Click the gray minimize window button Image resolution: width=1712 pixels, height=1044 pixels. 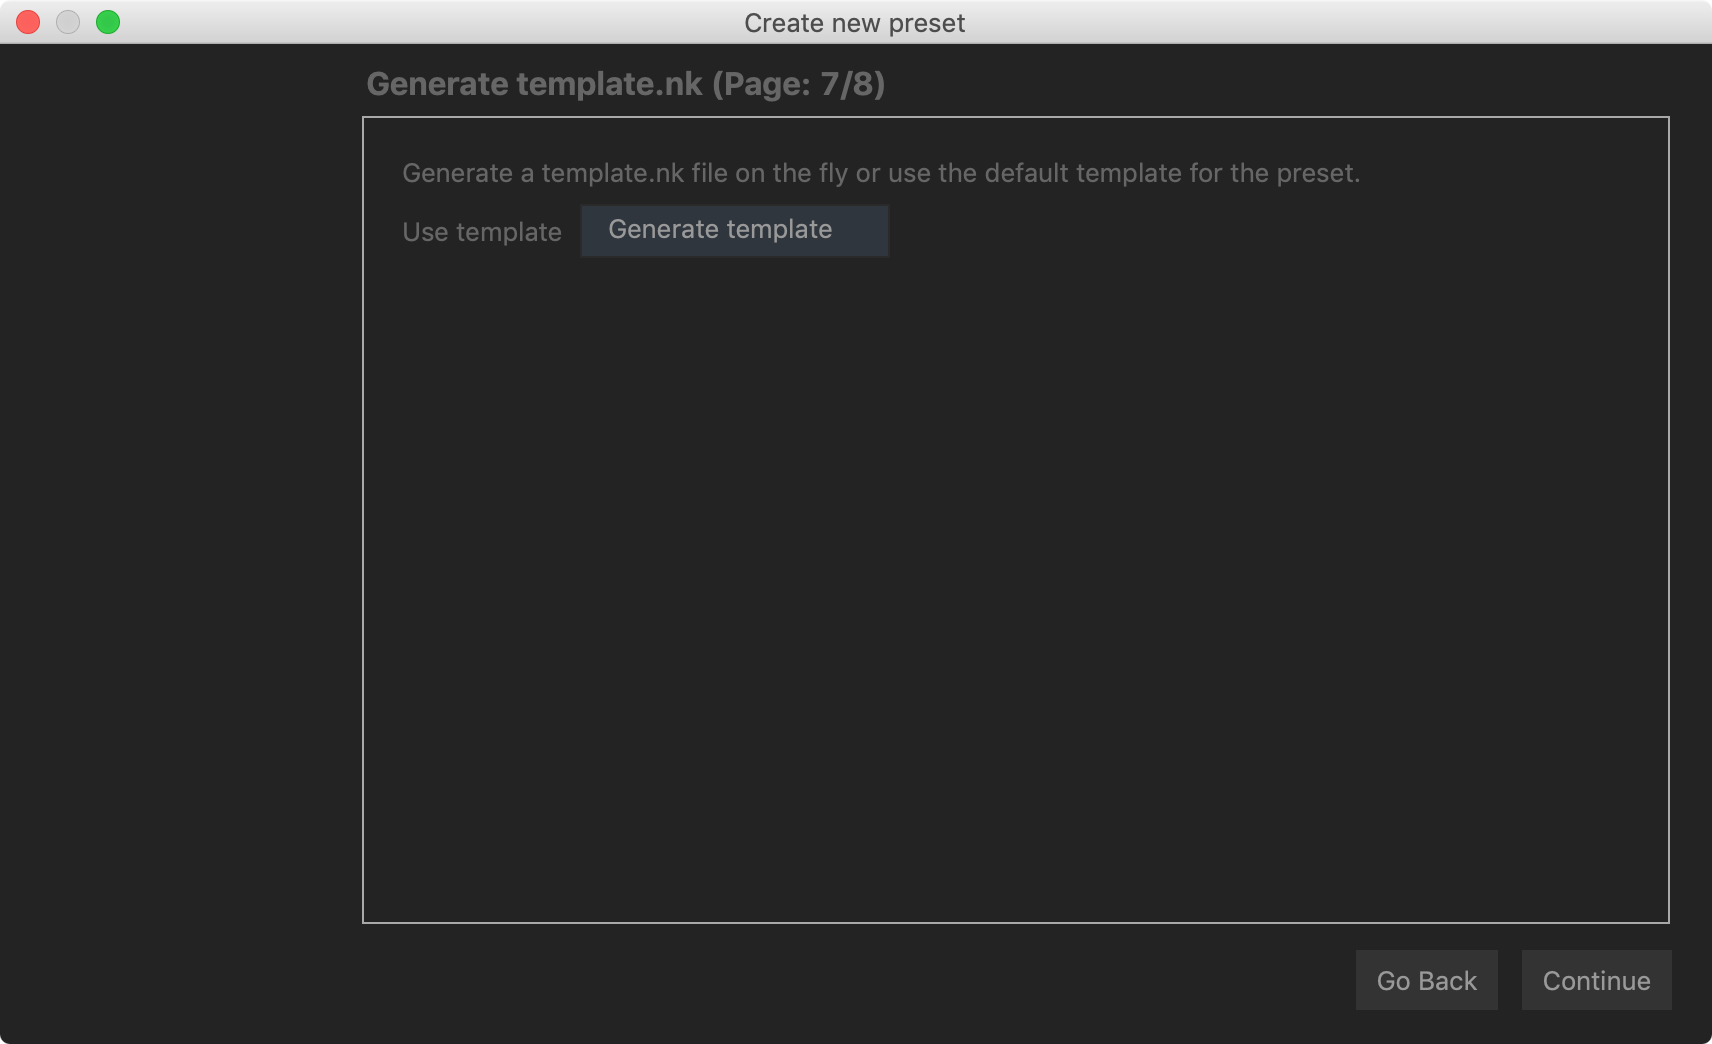pyautogui.click(x=68, y=22)
